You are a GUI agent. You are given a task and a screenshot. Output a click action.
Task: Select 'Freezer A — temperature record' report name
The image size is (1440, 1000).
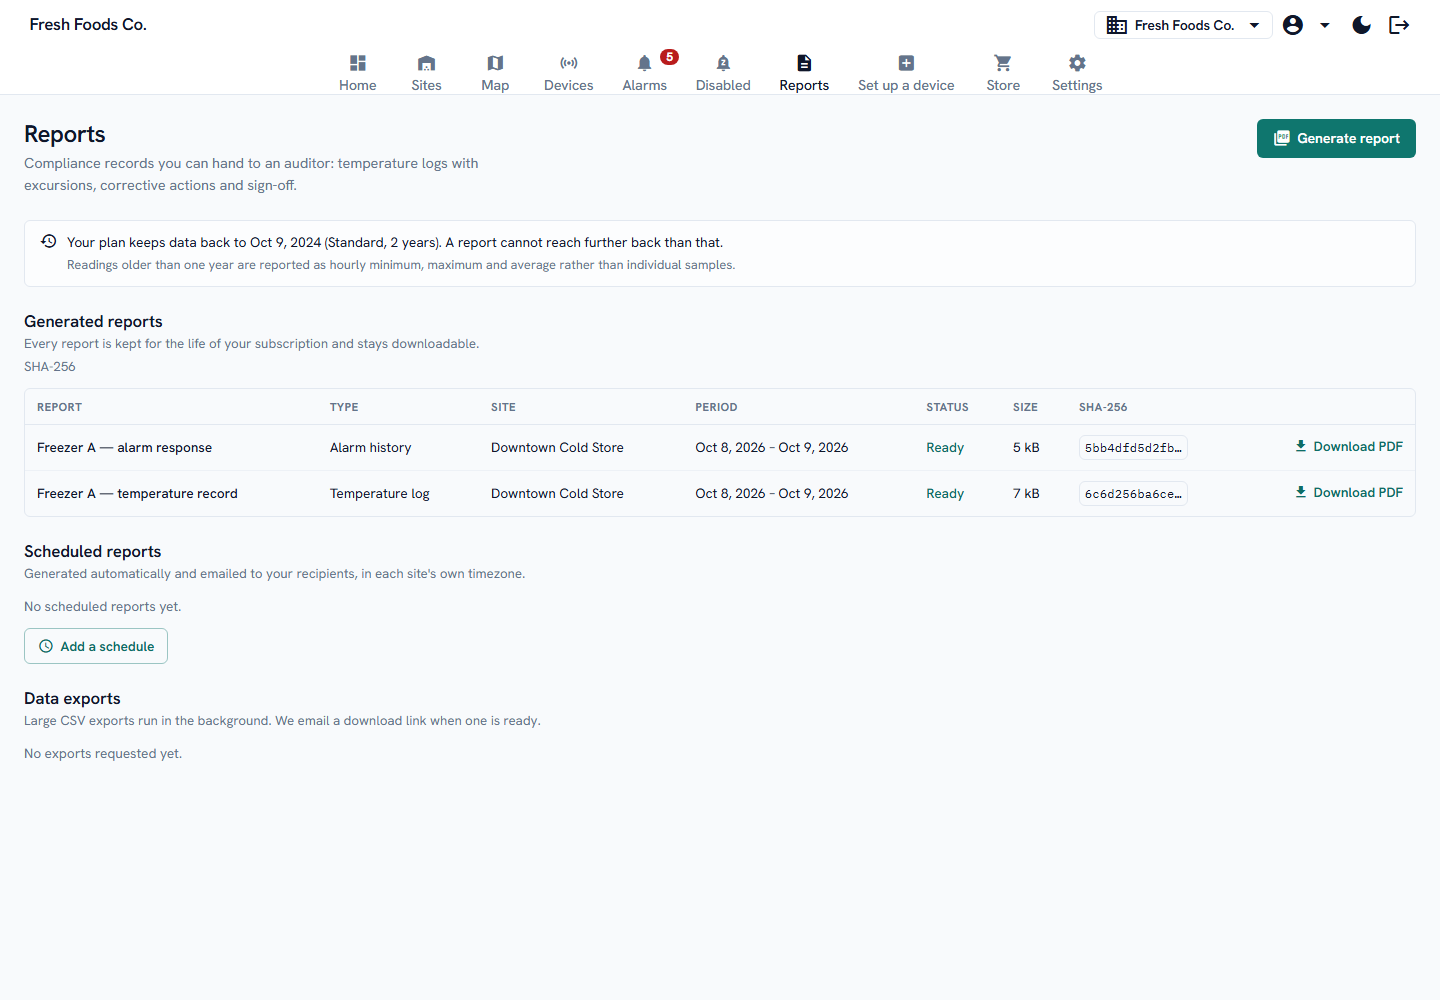(137, 494)
